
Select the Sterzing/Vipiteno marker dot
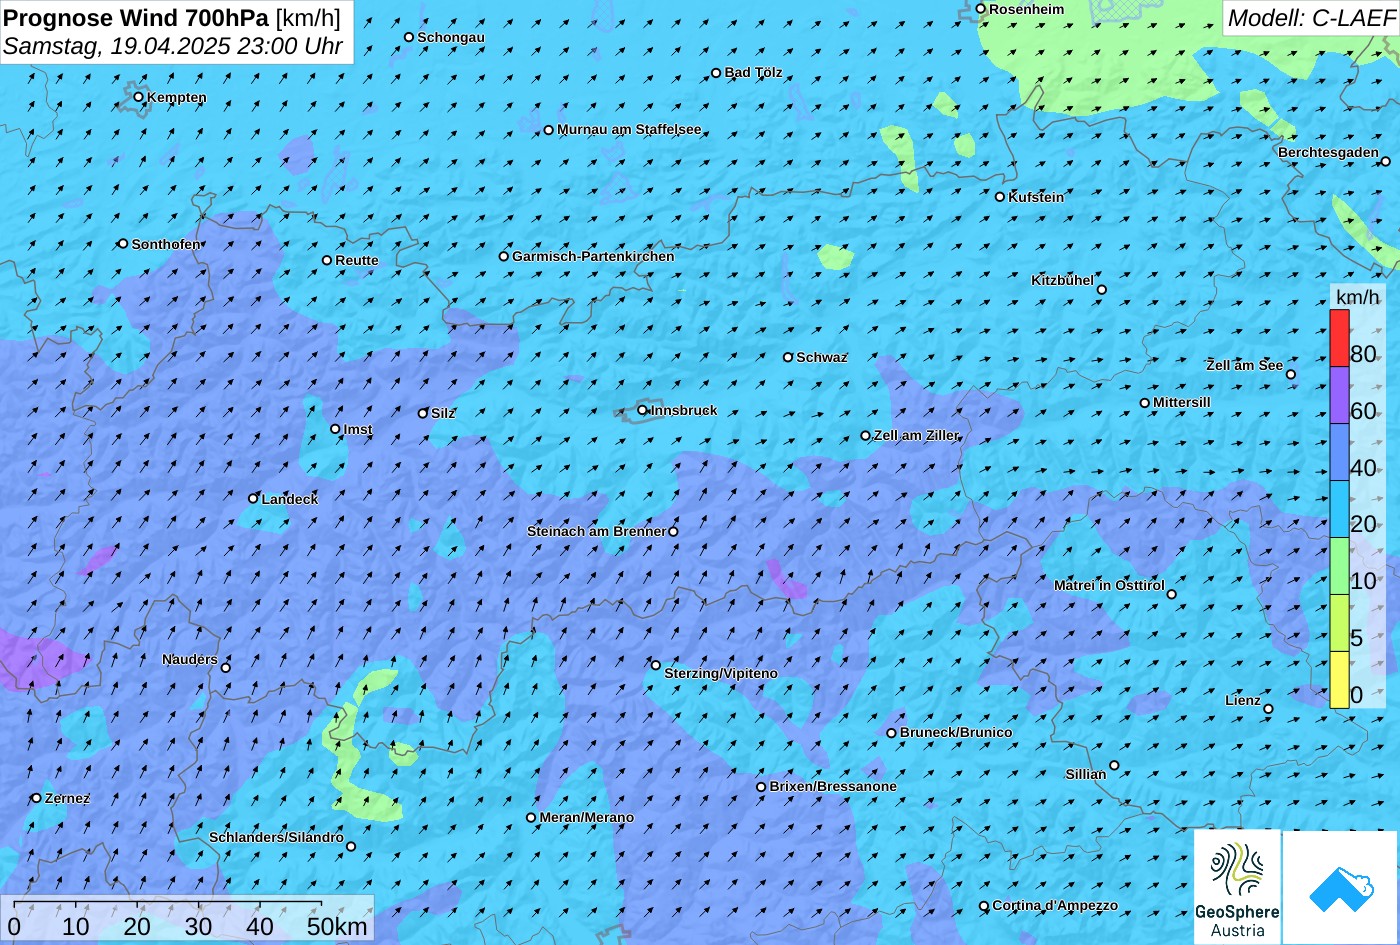656,665
